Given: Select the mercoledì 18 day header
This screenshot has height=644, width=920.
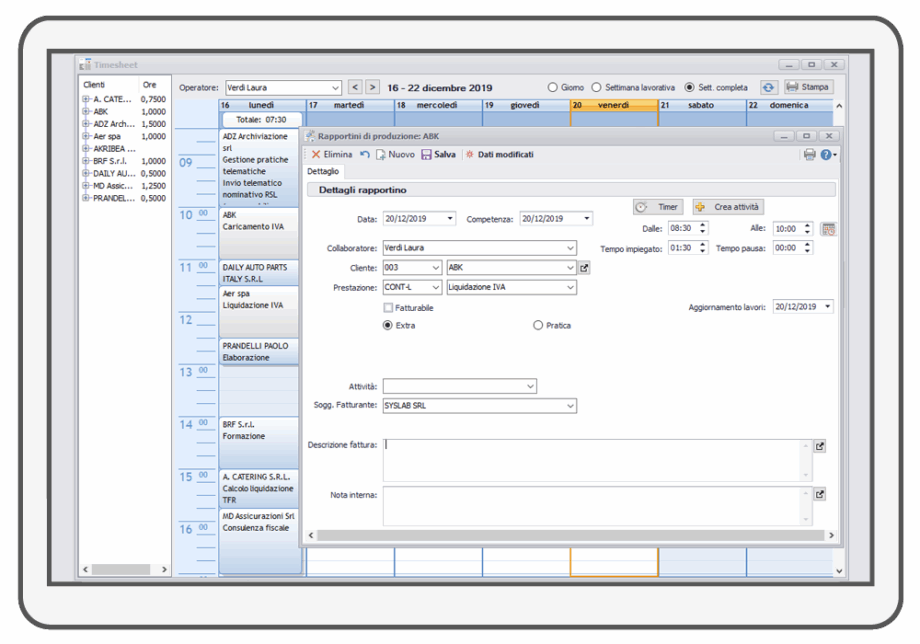Looking at the screenshot, I should [x=438, y=105].
